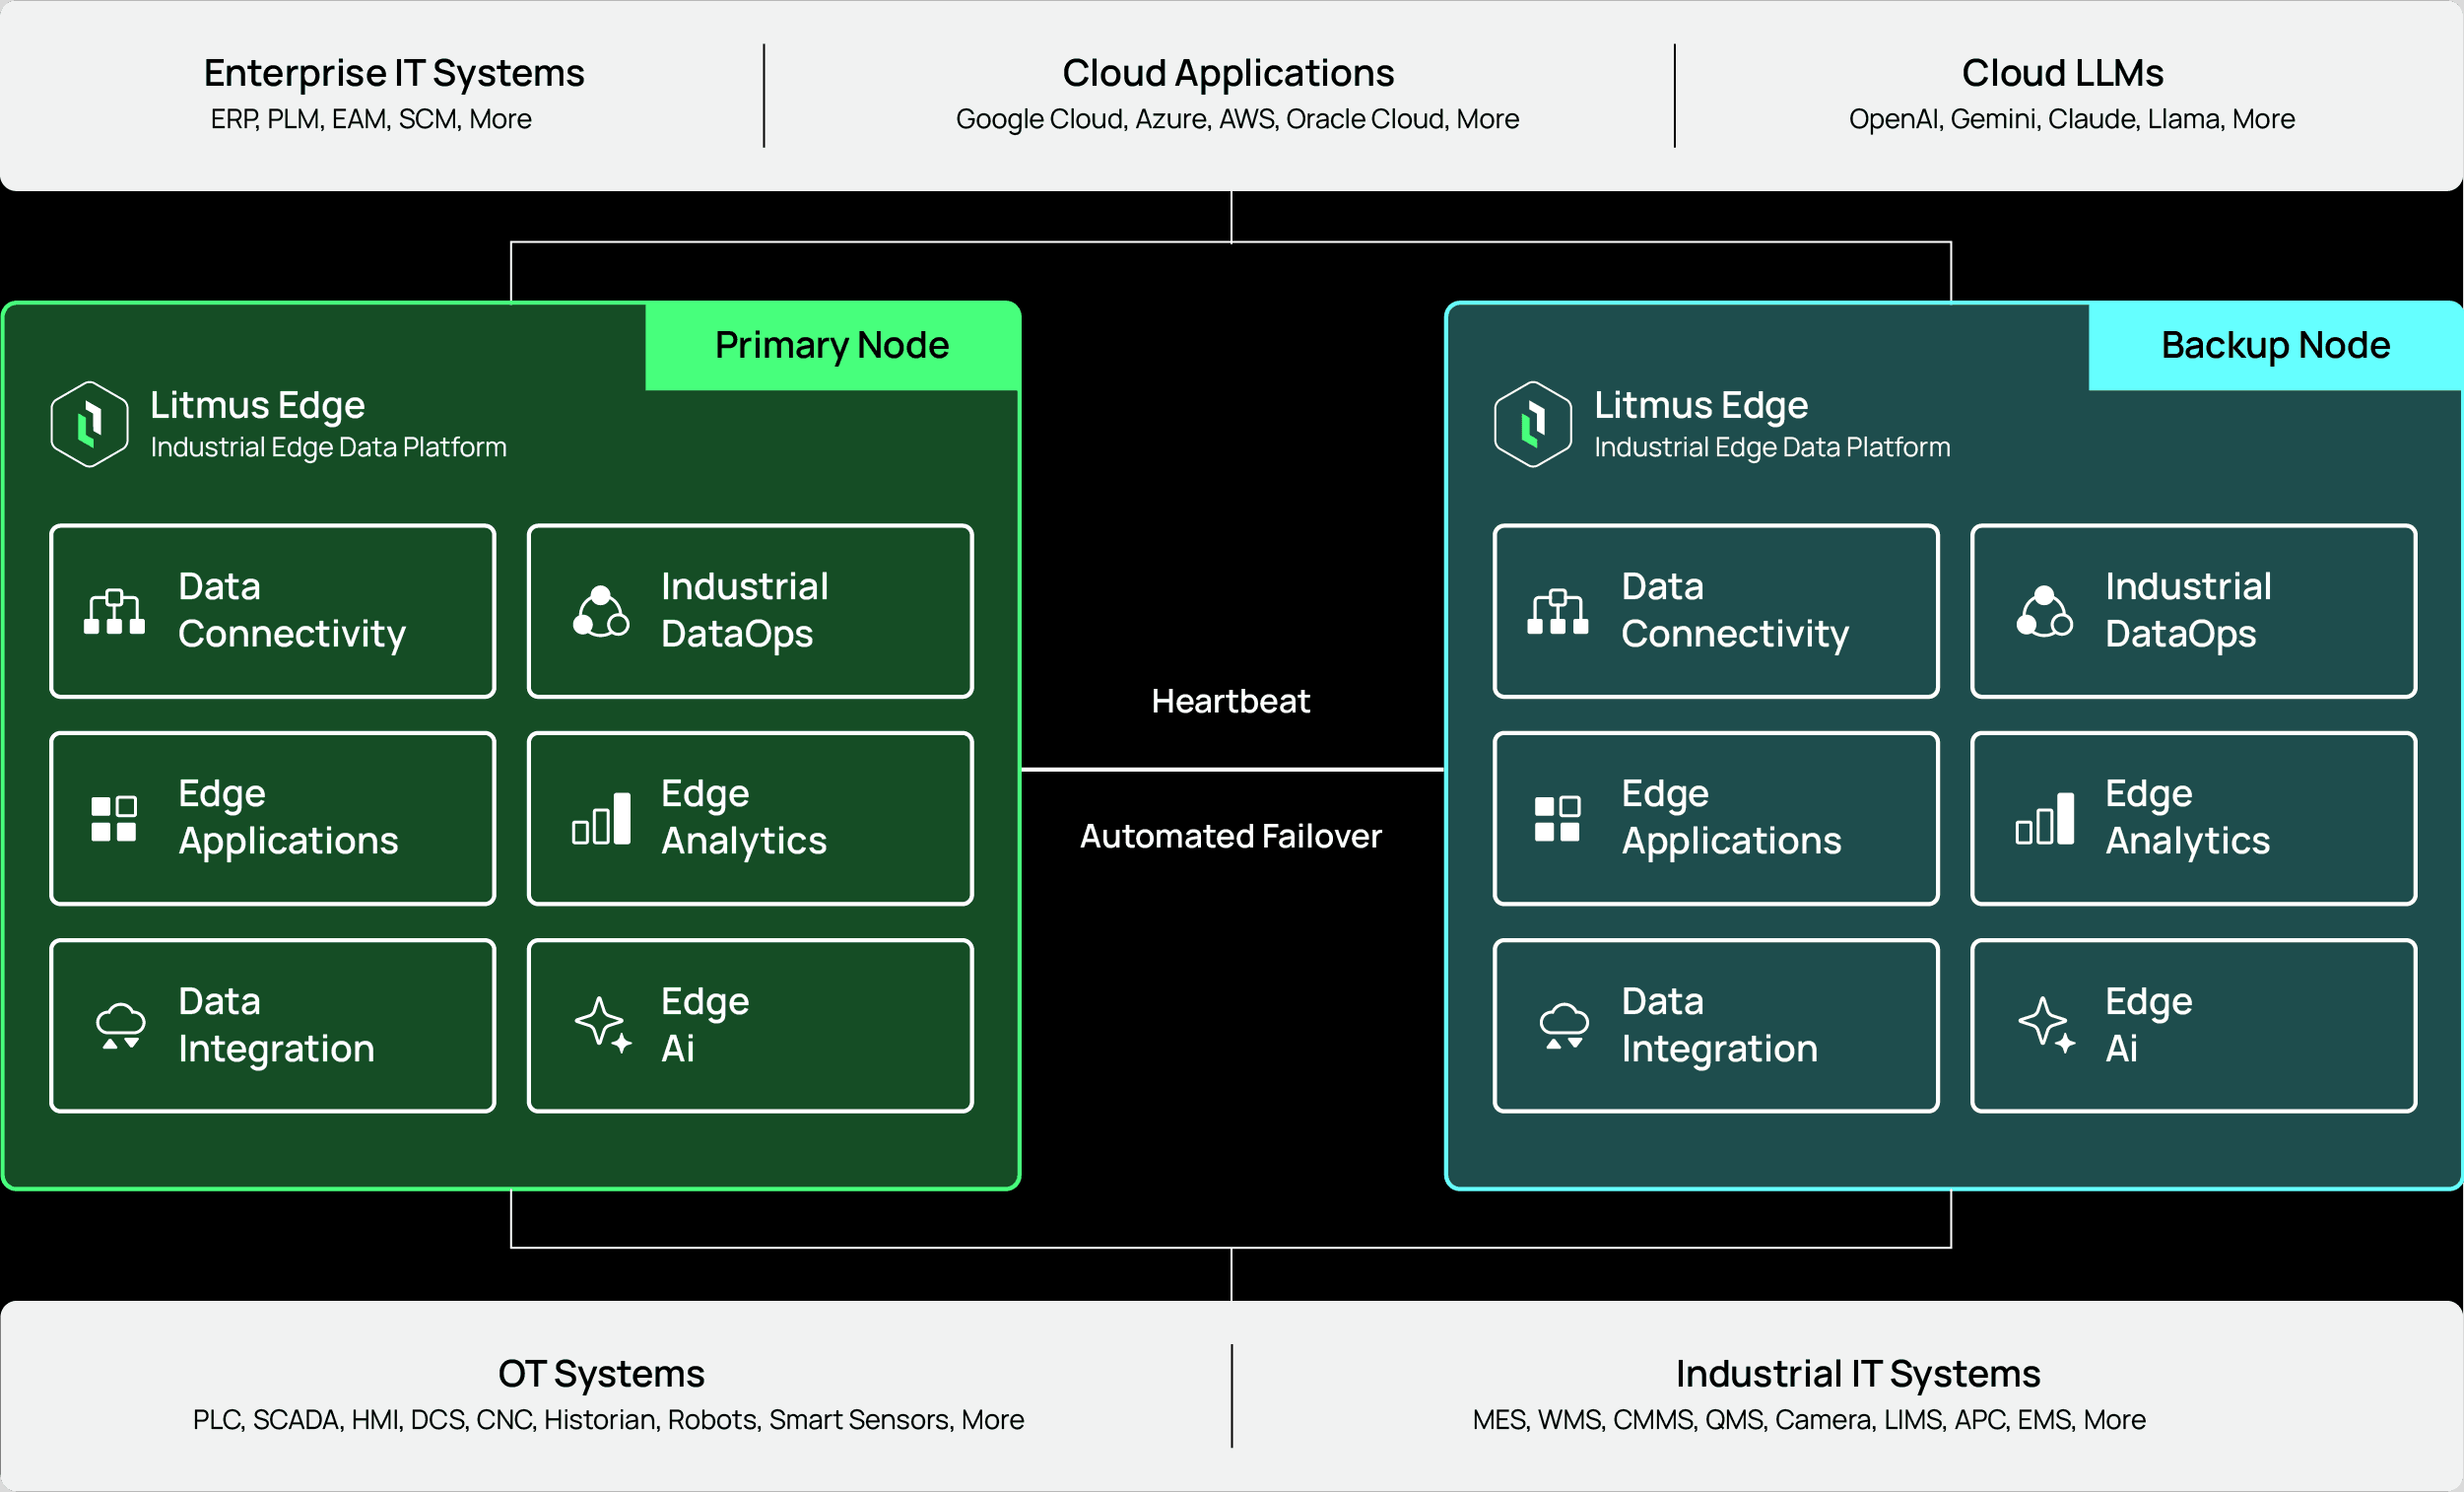Open Edge Analytics label in Backup Node
The image size is (2464, 1492).
[2187, 818]
